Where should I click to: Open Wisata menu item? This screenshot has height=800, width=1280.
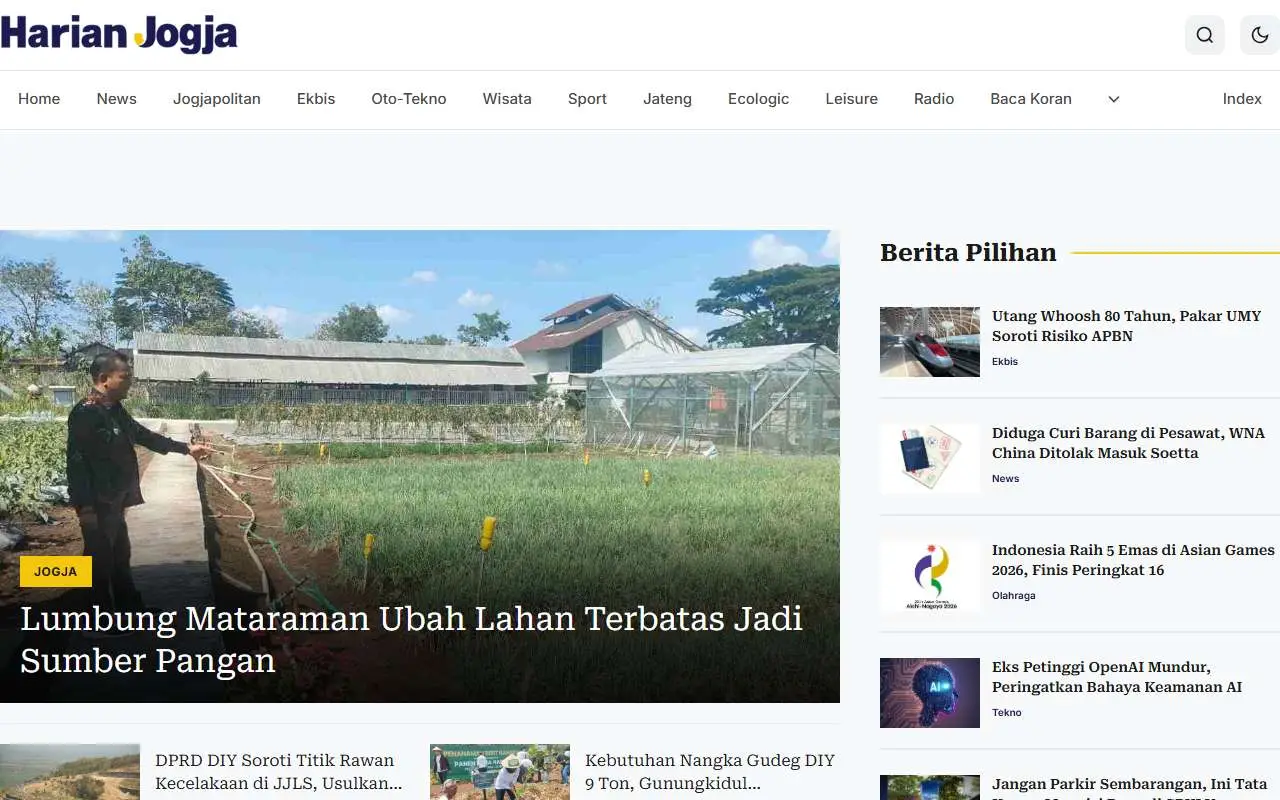click(x=507, y=99)
